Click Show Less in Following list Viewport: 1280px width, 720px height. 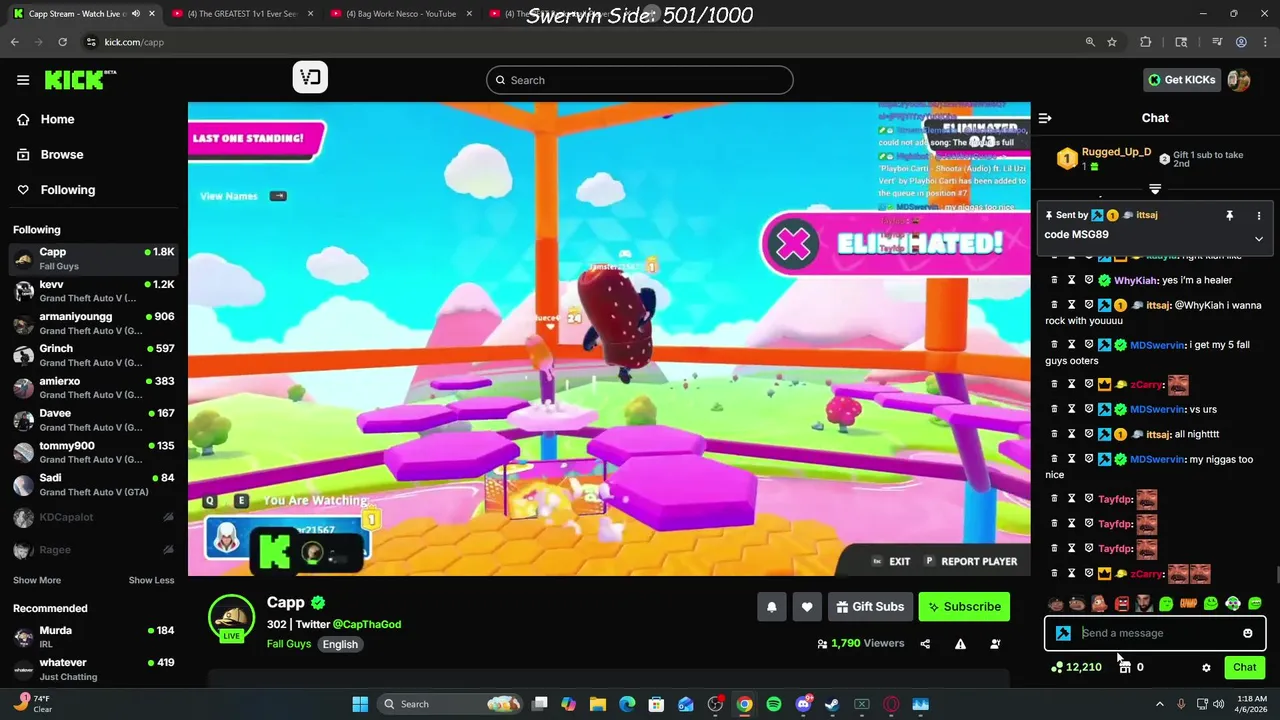[x=151, y=580]
